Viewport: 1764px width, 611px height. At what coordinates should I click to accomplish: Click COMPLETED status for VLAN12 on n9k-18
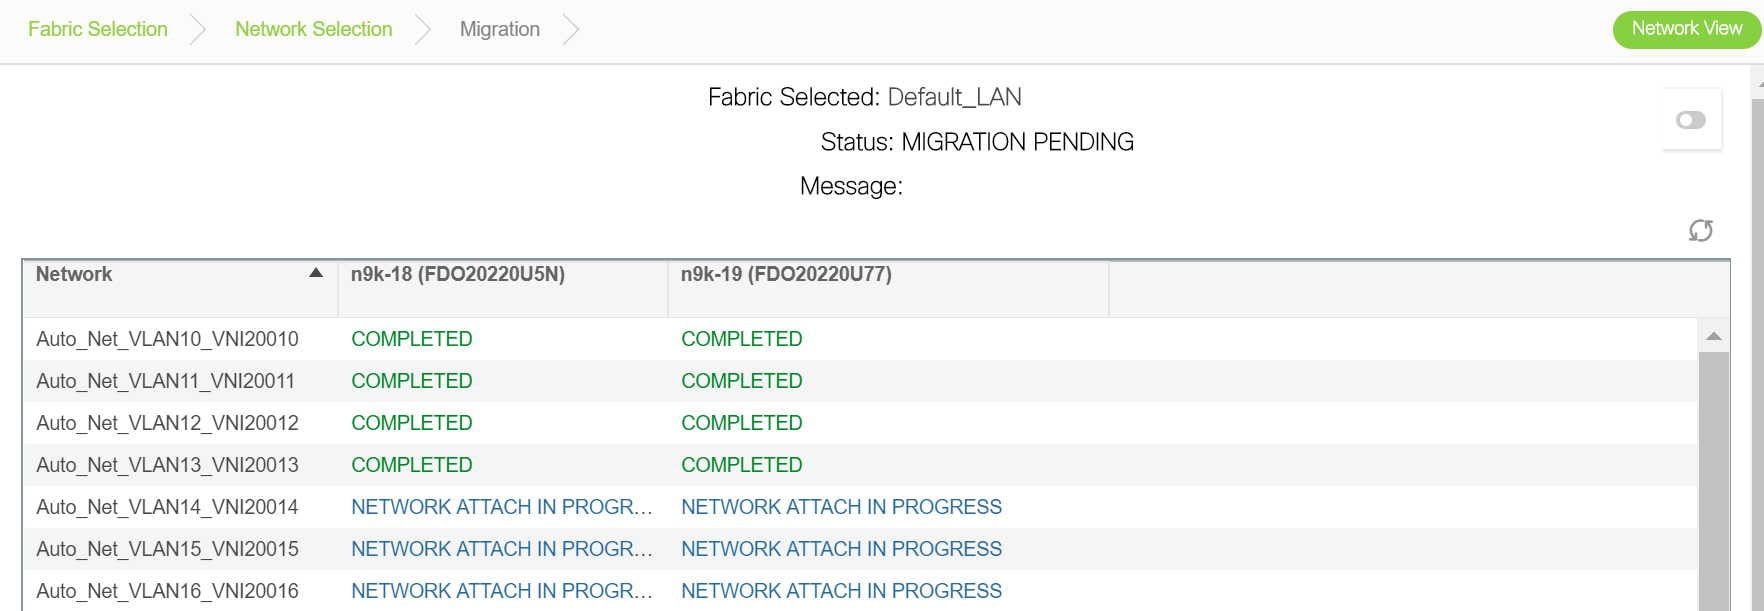click(x=412, y=423)
